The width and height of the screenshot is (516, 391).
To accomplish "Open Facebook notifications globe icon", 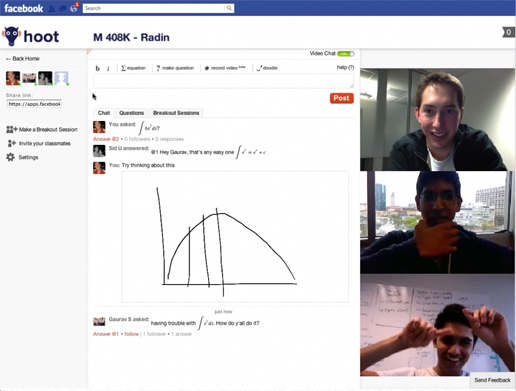I will [74, 8].
